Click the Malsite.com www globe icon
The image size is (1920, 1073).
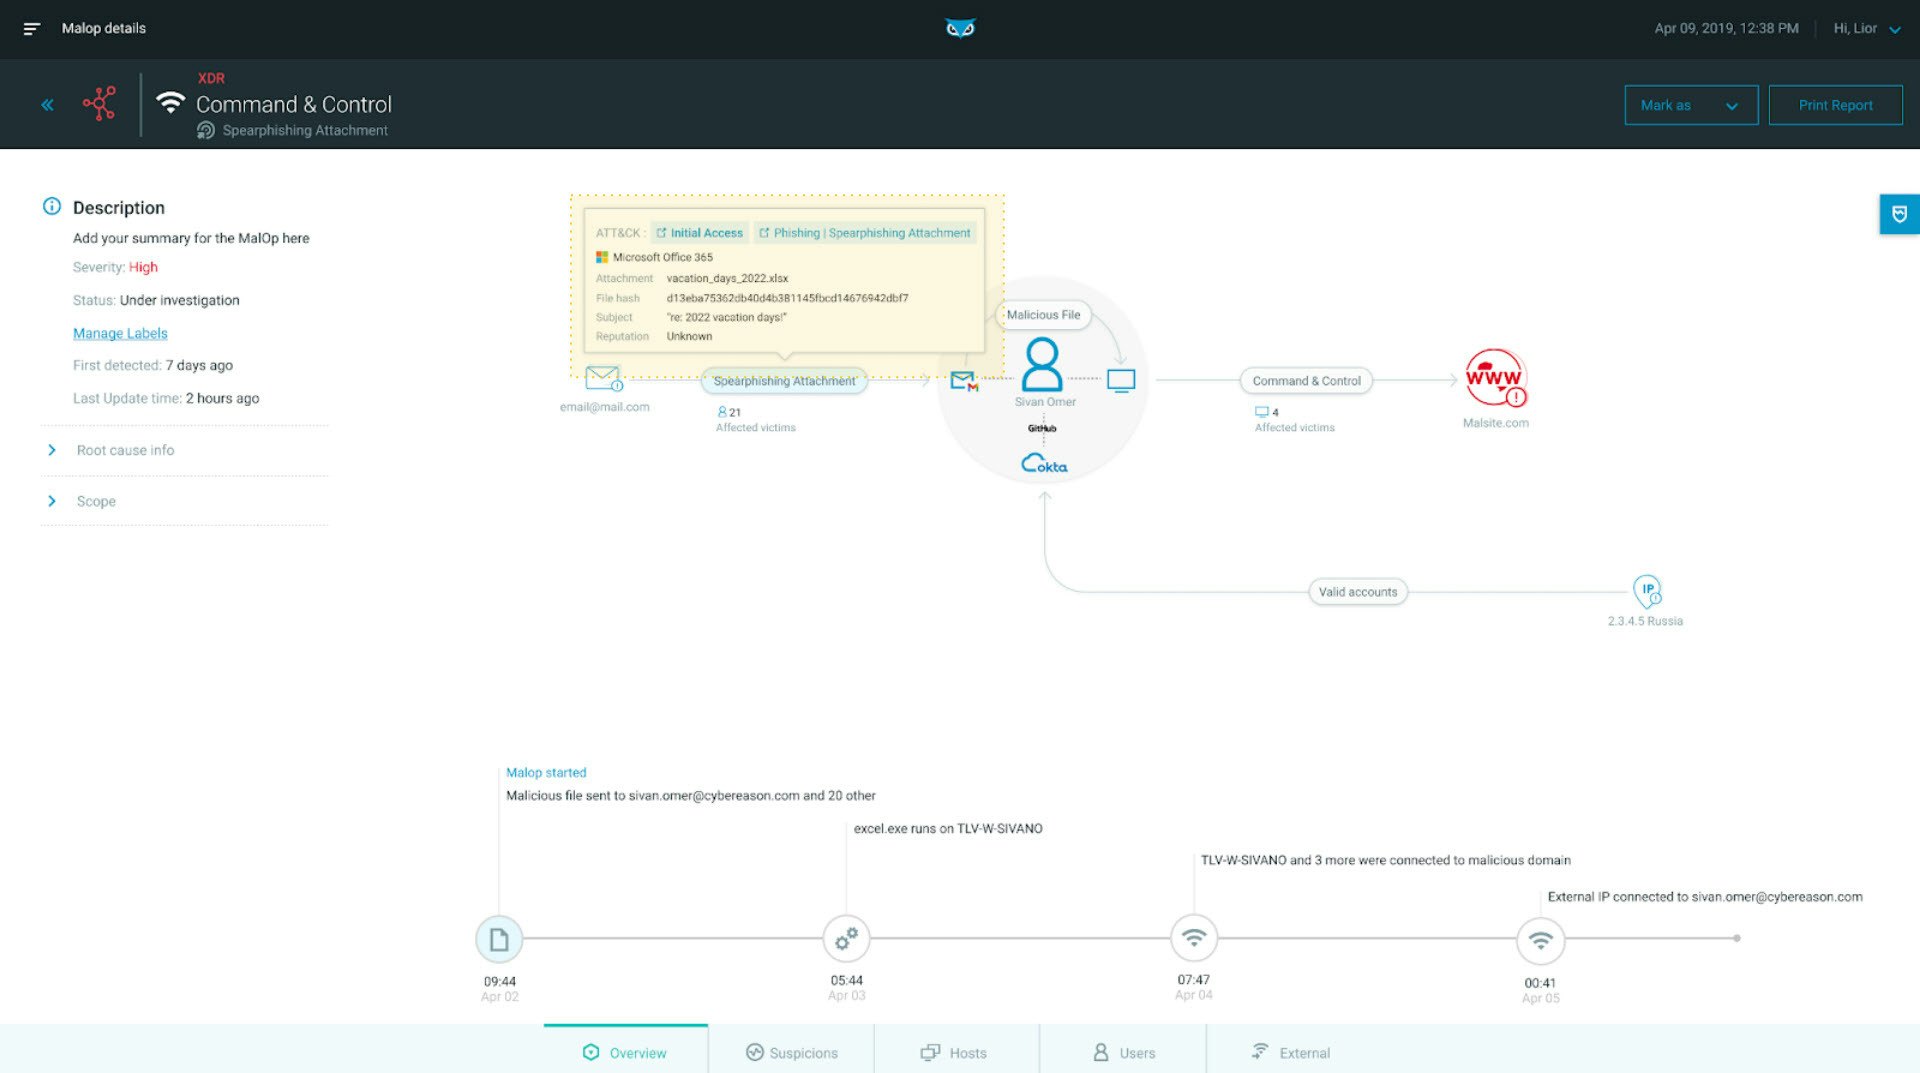point(1494,378)
